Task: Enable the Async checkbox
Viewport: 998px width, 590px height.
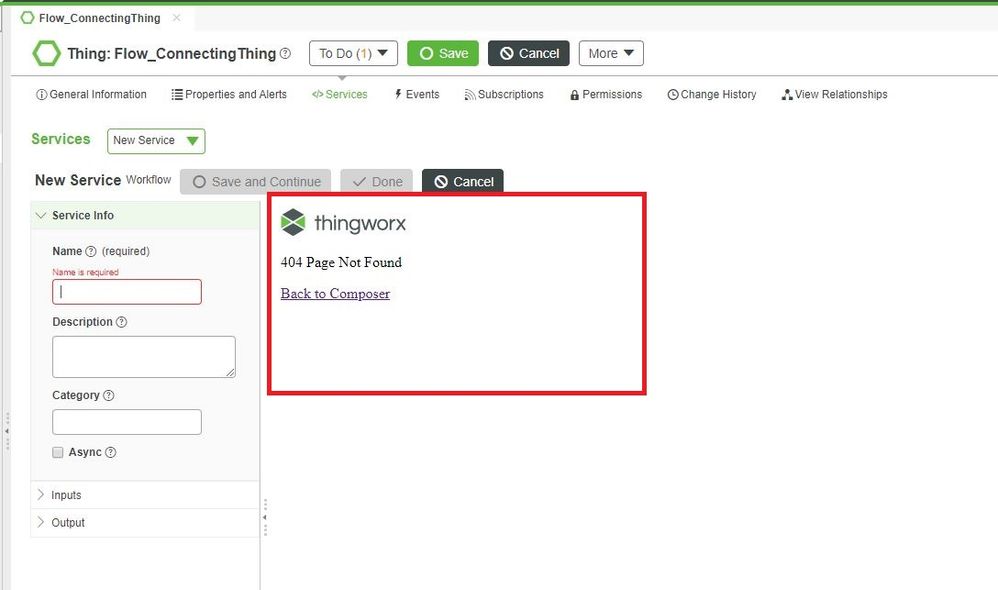Action: pos(58,453)
